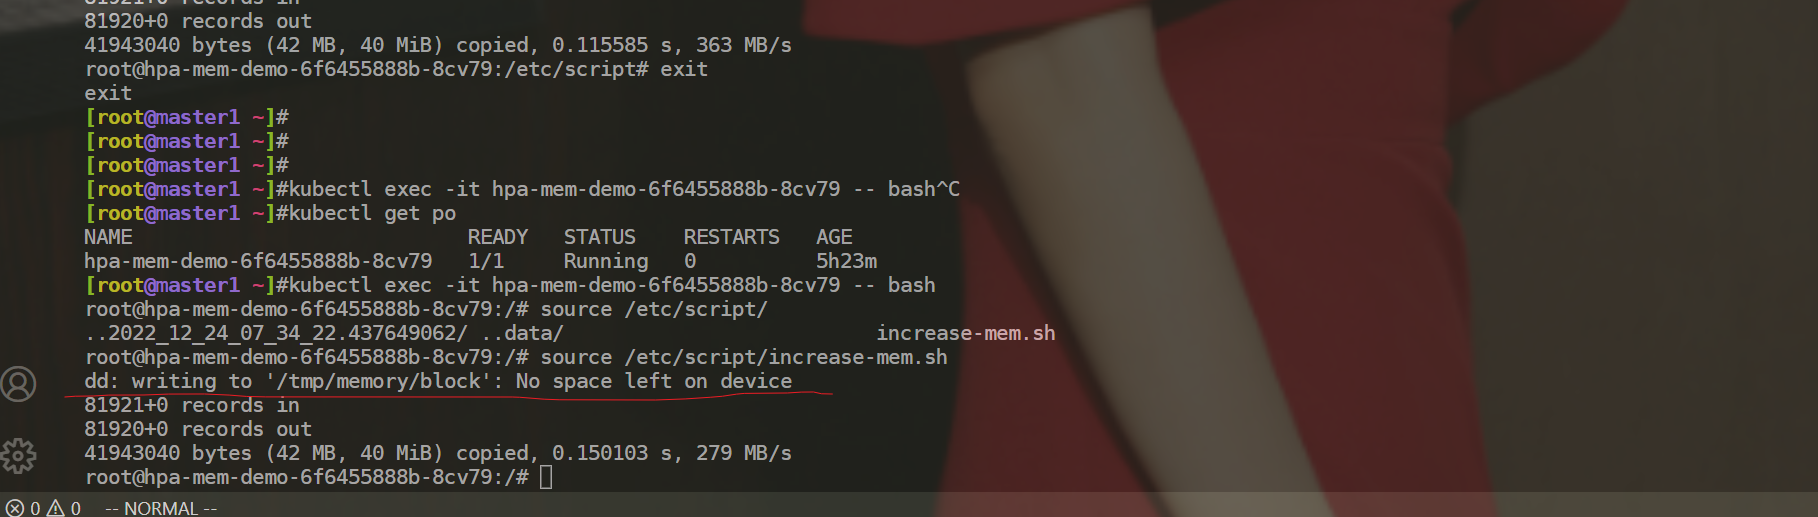Viewport: 1818px width, 517px height.
Task: Click the READY column header
Action: 498,237
